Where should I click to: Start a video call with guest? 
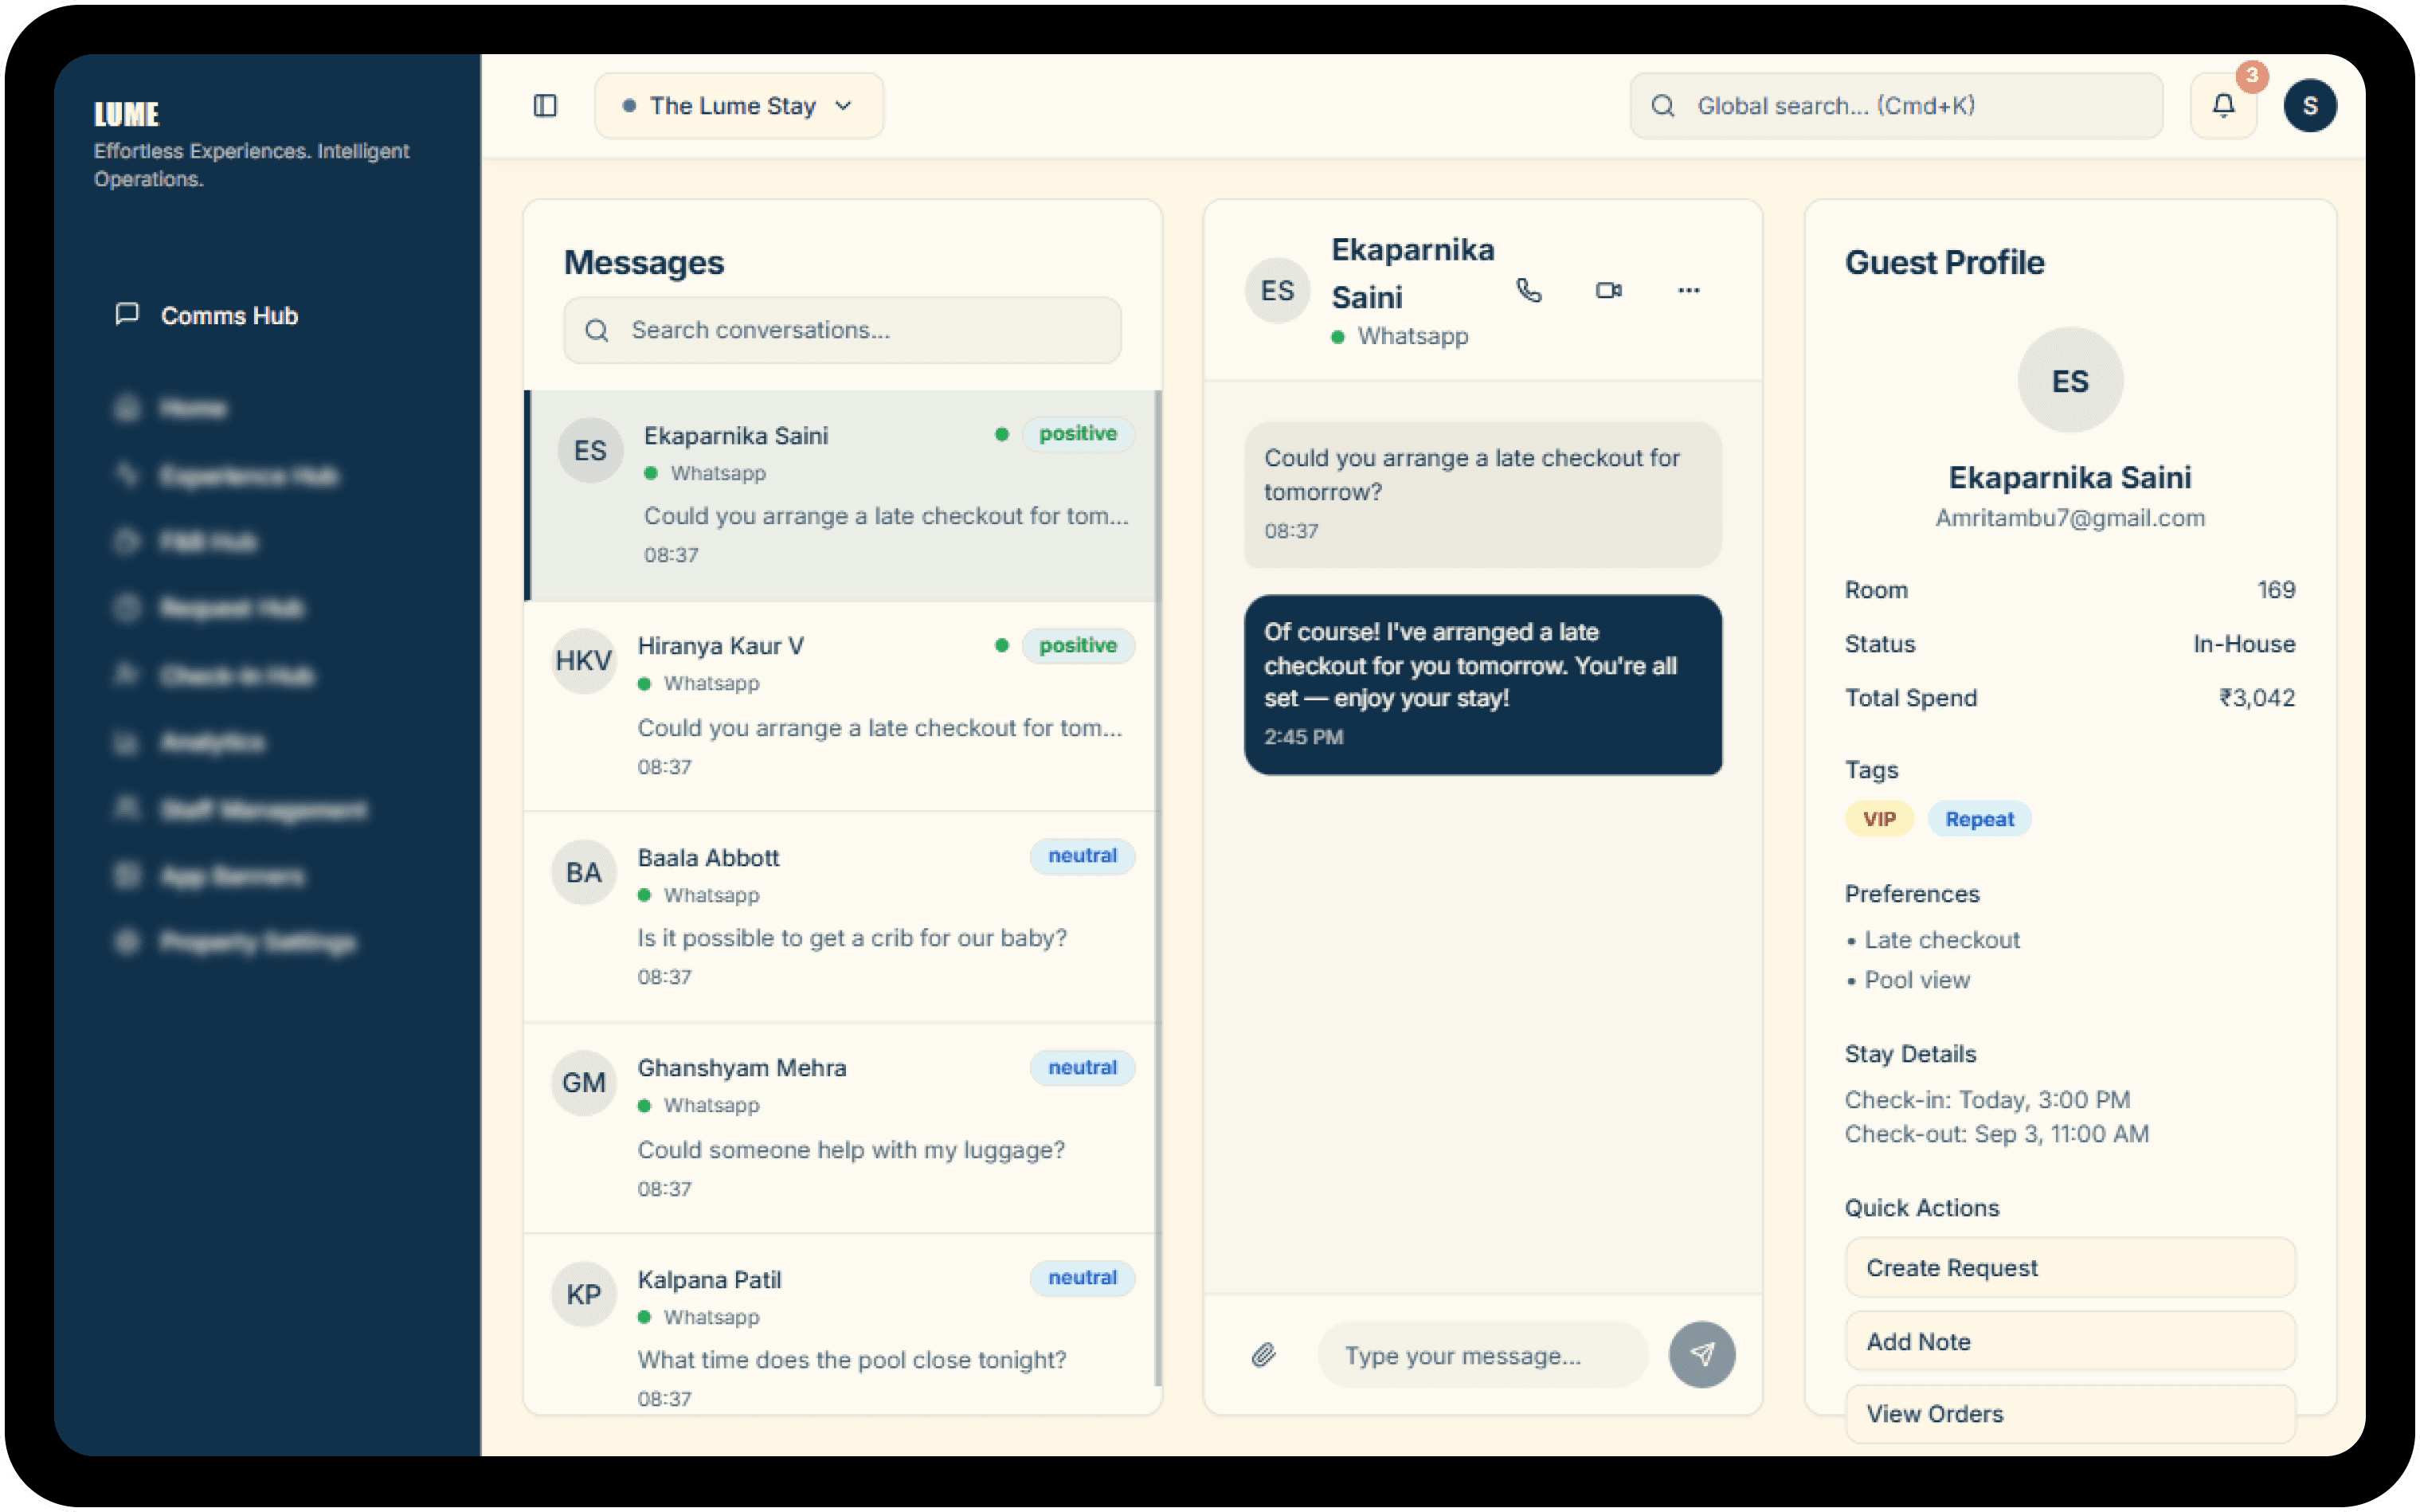pyautogui.click(x=1608, y=290)
